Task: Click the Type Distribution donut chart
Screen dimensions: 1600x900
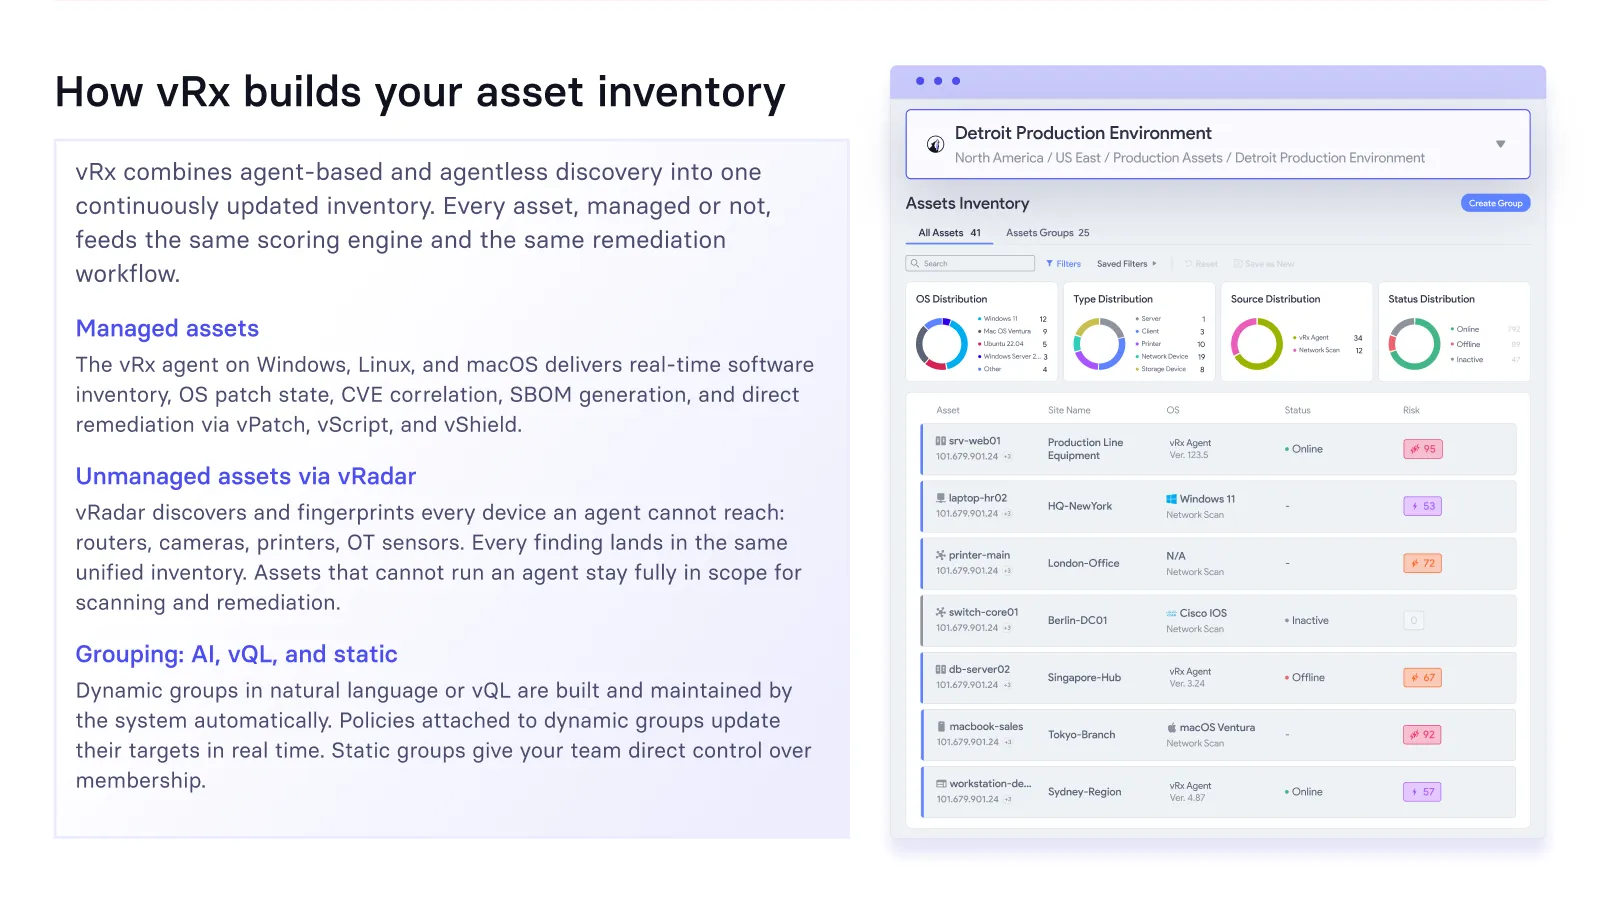Action: click(1099, 344)
